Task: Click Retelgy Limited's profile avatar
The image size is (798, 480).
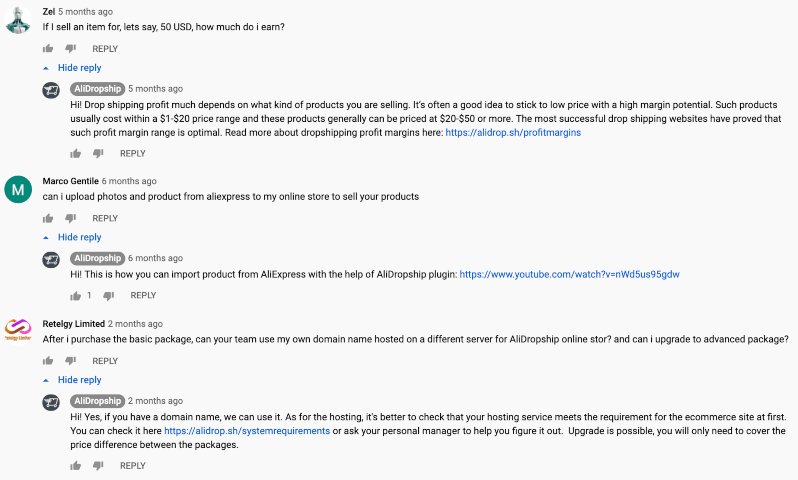Action: click(18, 330)
